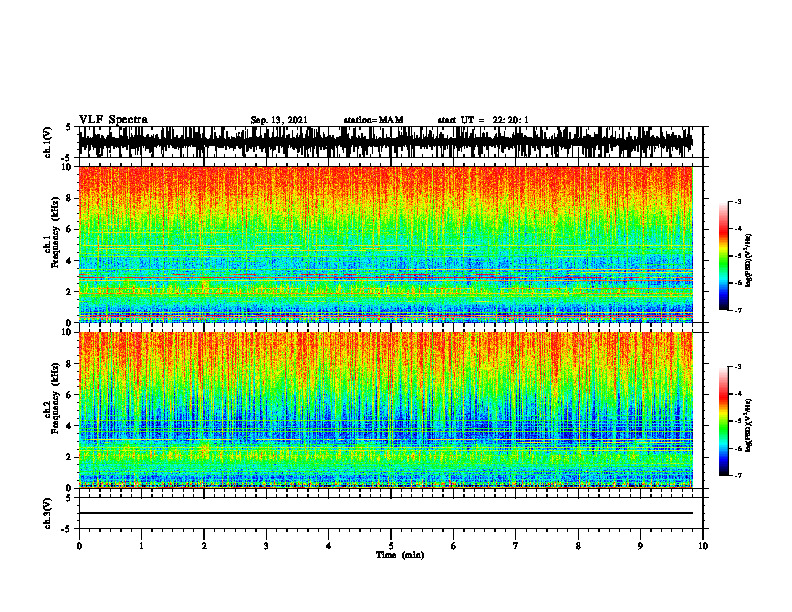Click the "start UT = 22:20:1" text
The width and height of the screenshot is (792, 612).
(483, 120)
